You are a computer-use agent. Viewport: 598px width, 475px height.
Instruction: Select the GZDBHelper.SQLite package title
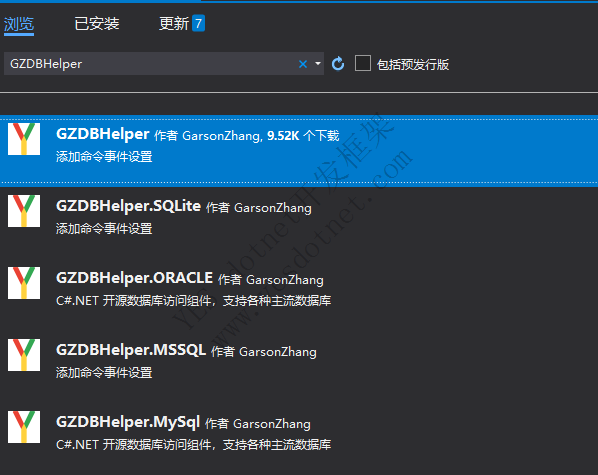129,206
